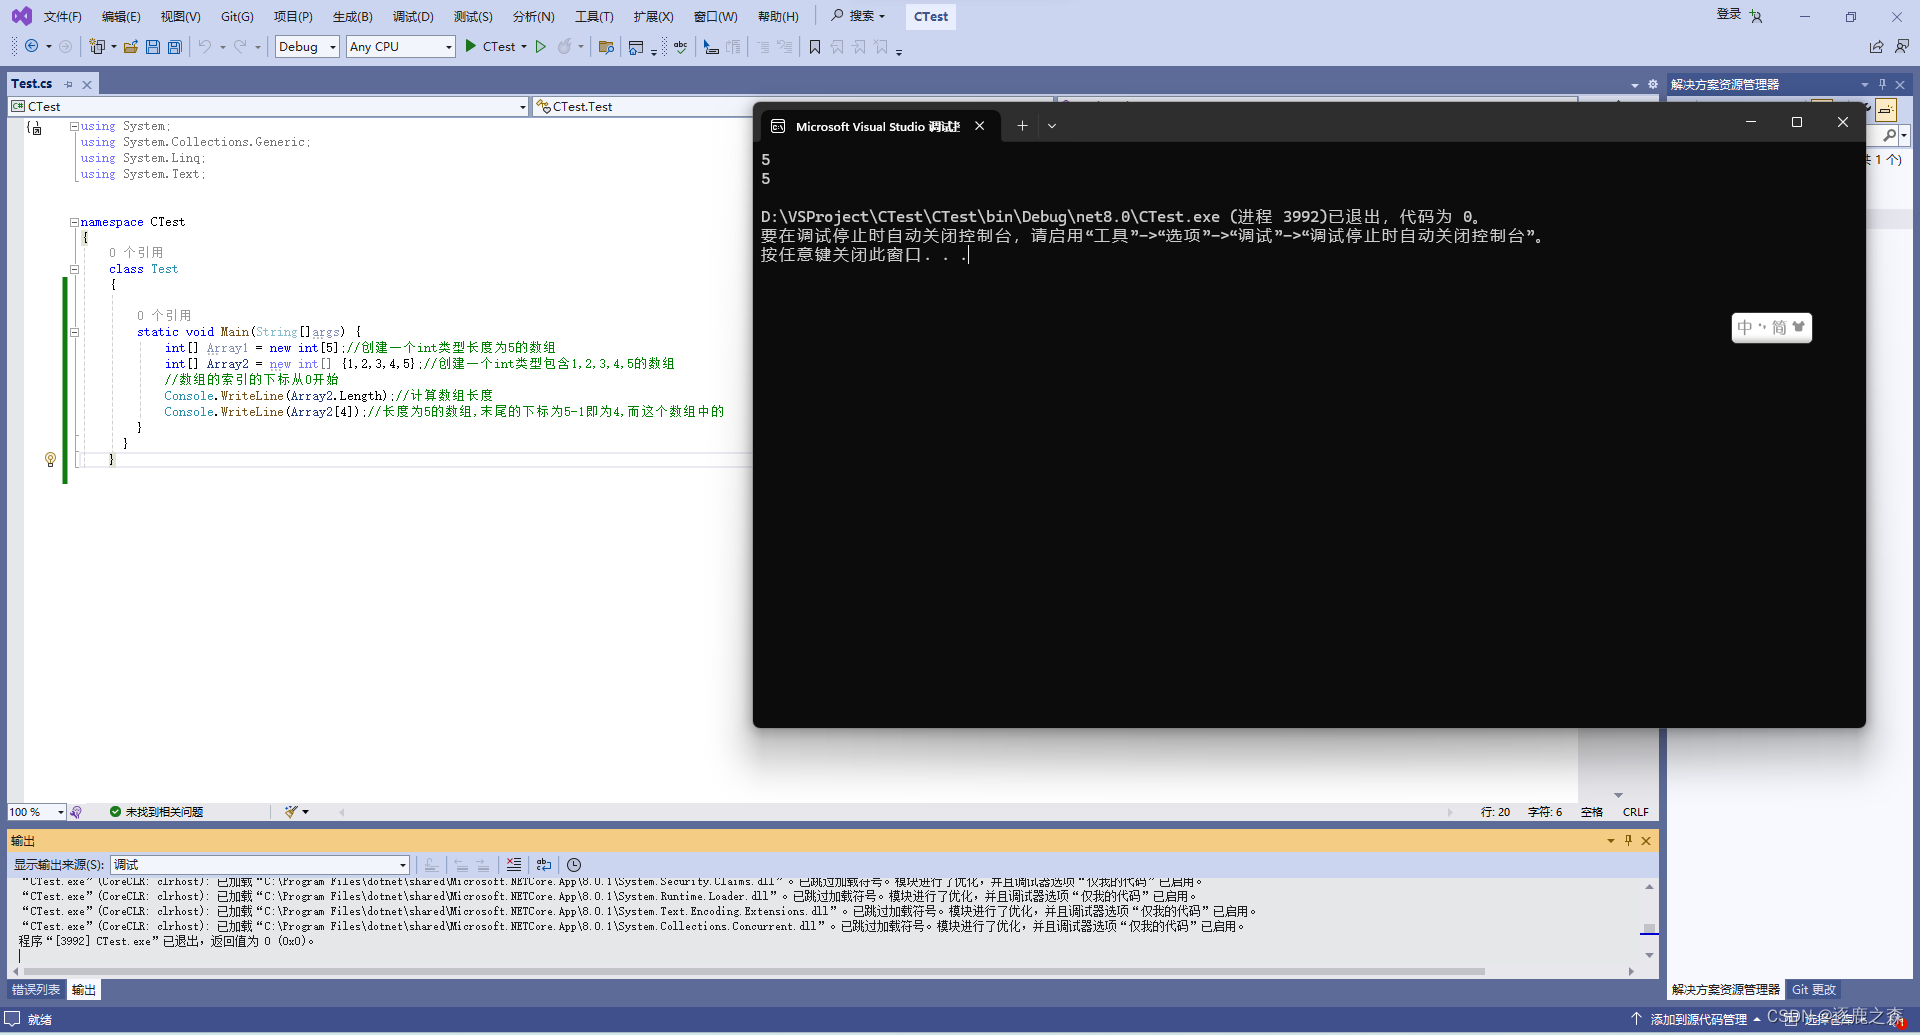Auto-hide the output panel with pin icon
Screen dimensions: 1920x1035
[1628, 840]
